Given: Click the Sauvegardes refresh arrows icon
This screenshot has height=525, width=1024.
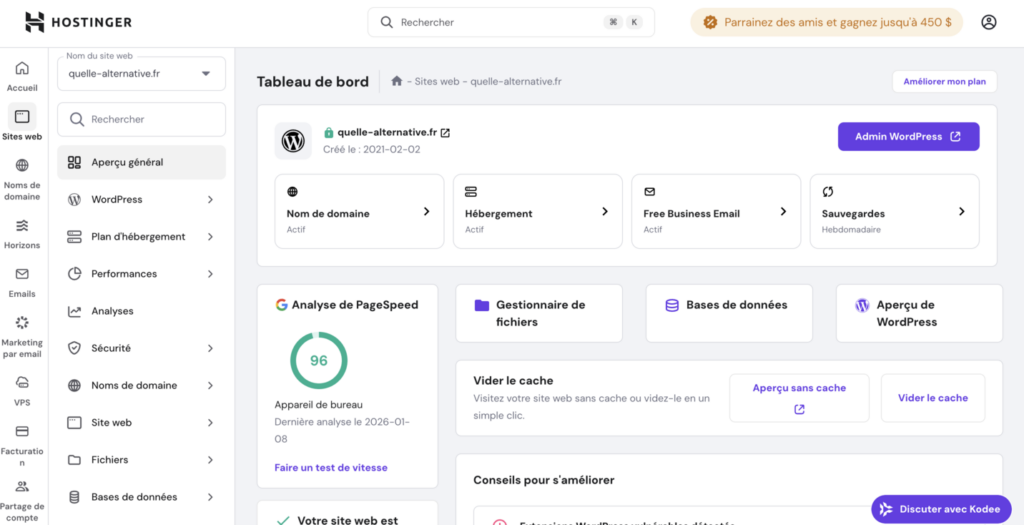Looking at the screenshot, I should pos(828,192).
